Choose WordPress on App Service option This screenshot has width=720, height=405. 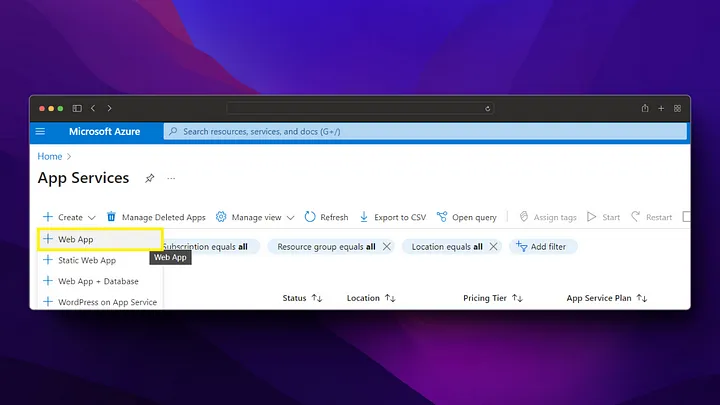coord(100,302)
